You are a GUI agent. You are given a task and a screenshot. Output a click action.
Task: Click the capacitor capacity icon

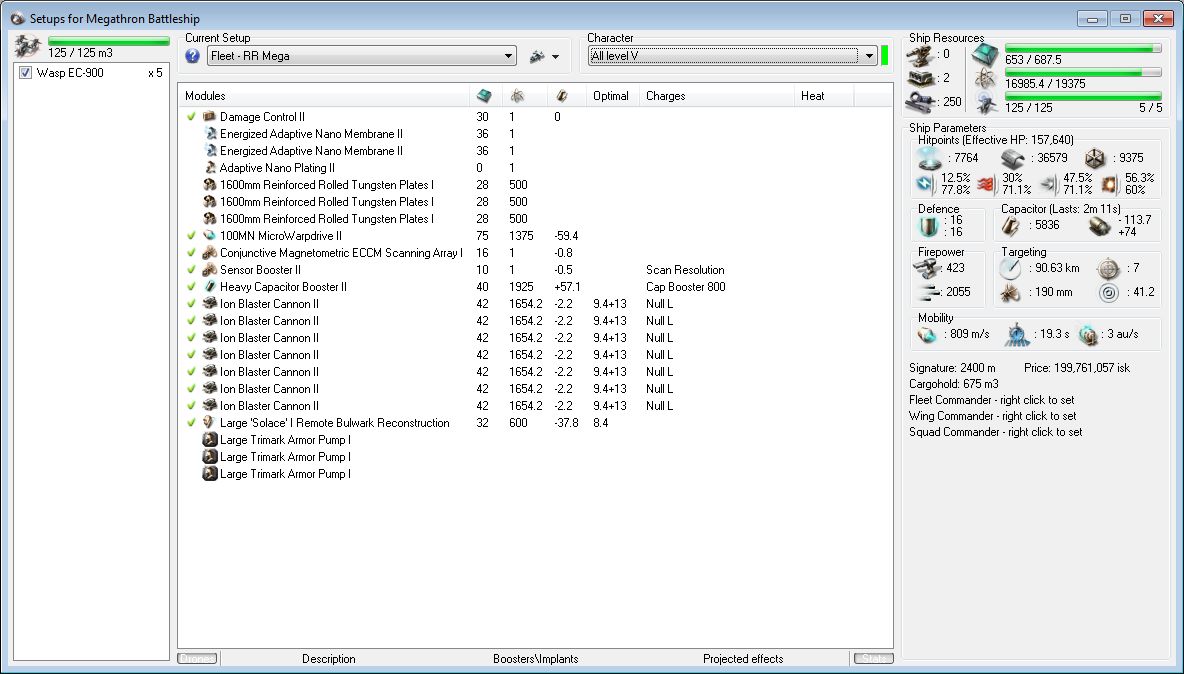[1011, 226]
